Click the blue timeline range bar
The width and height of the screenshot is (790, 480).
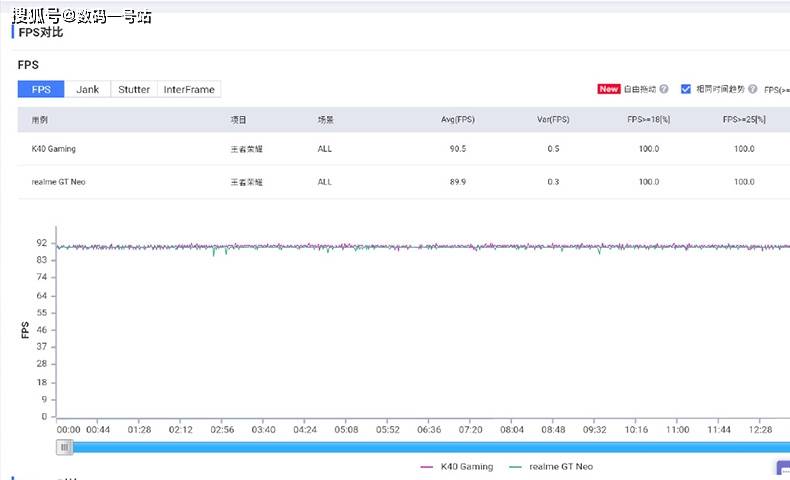tap(431, 447)
